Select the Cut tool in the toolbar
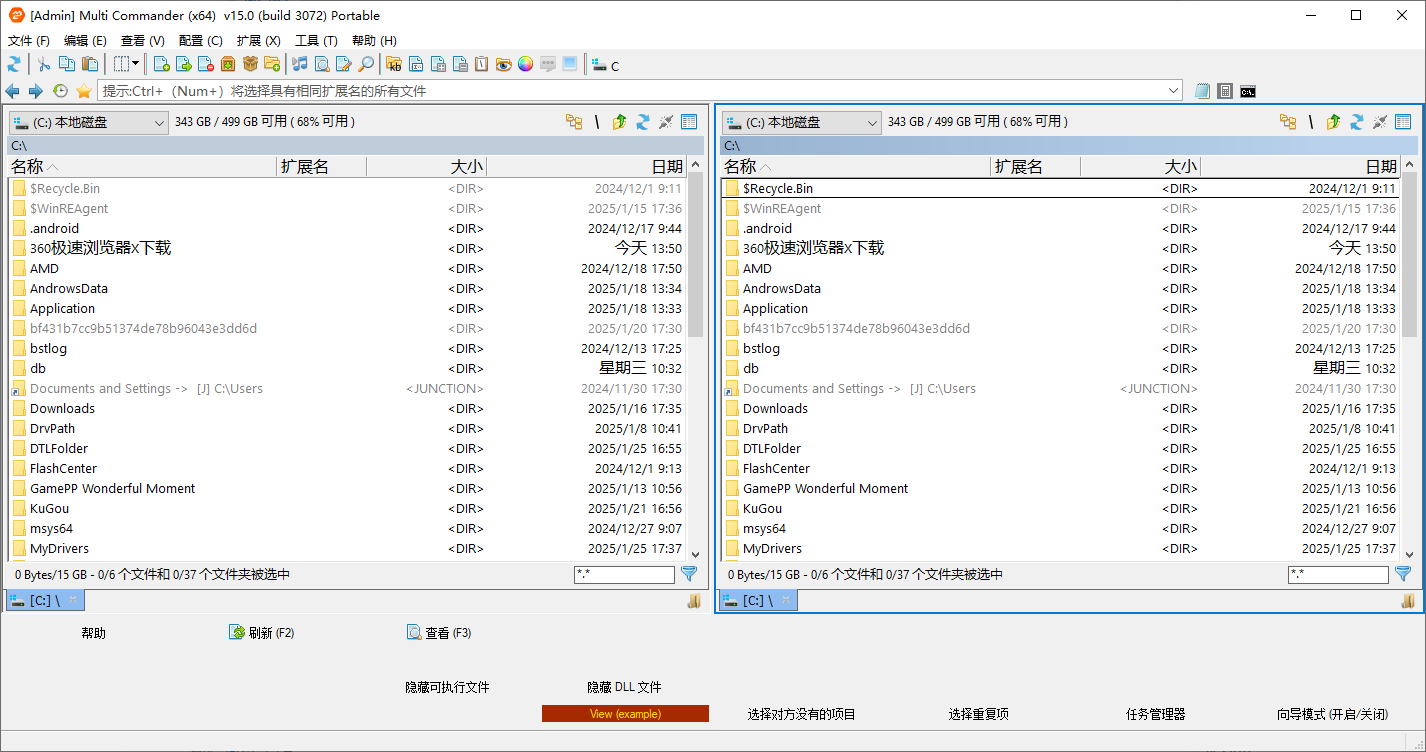1426x752 pixels. pos(44,63)
